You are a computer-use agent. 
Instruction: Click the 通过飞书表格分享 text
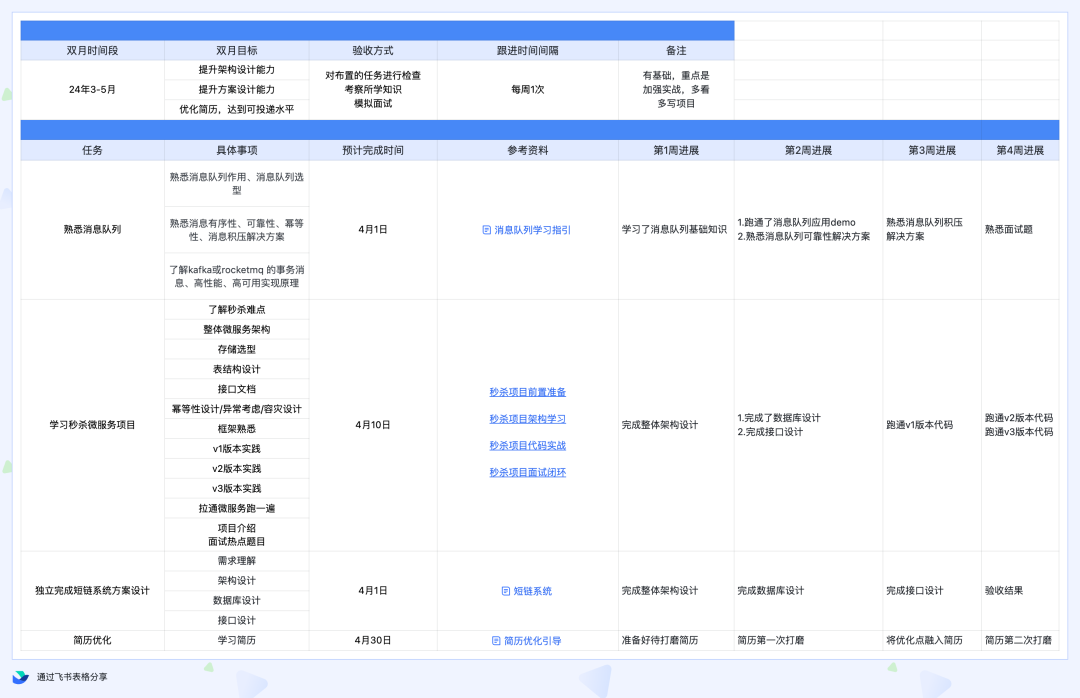[x=72, y=677]
